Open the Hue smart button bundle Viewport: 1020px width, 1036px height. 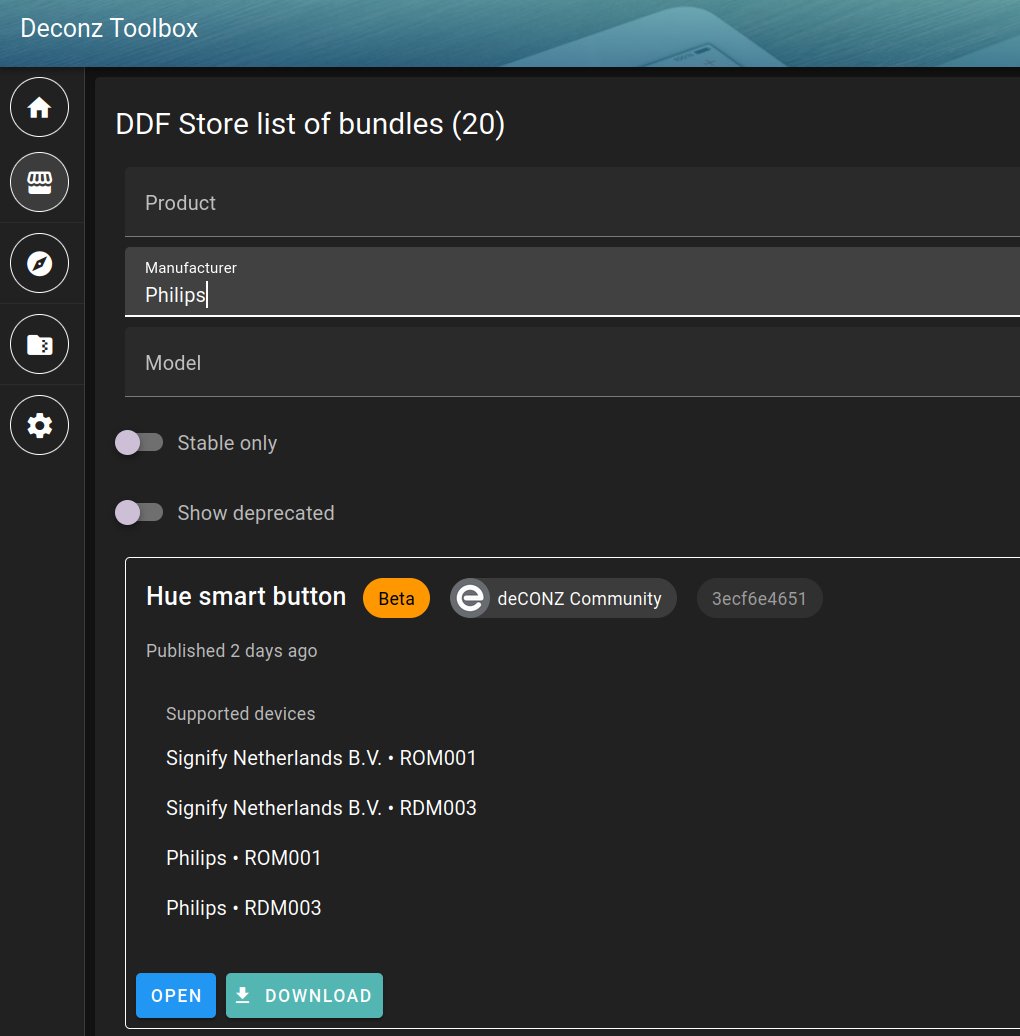[176, 995]
